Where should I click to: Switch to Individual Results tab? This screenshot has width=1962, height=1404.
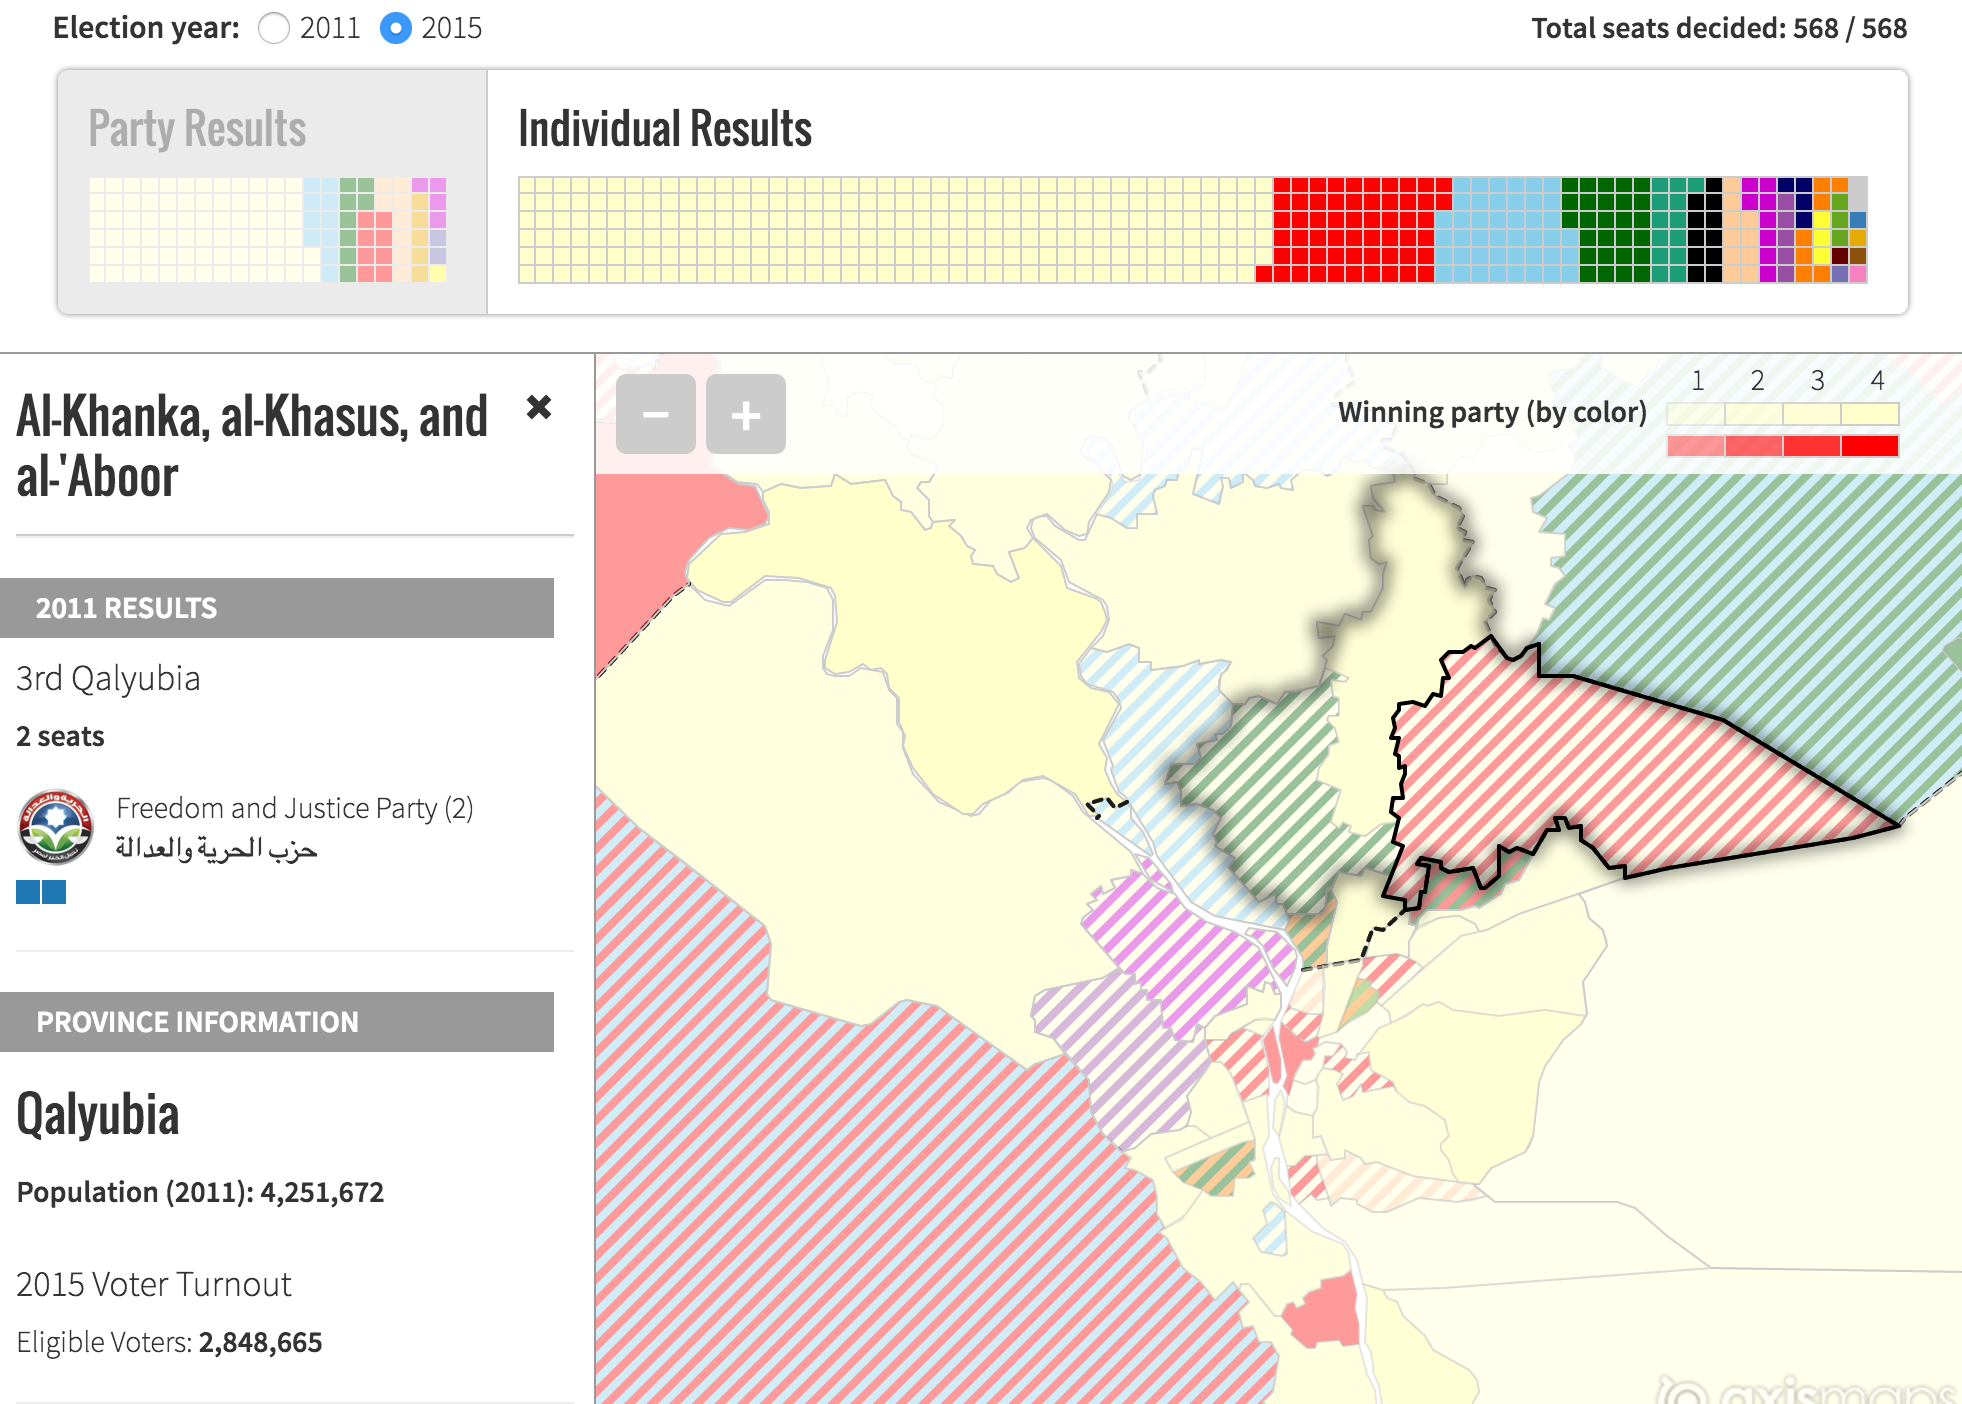pyautogui.click(x=665, y=129)
